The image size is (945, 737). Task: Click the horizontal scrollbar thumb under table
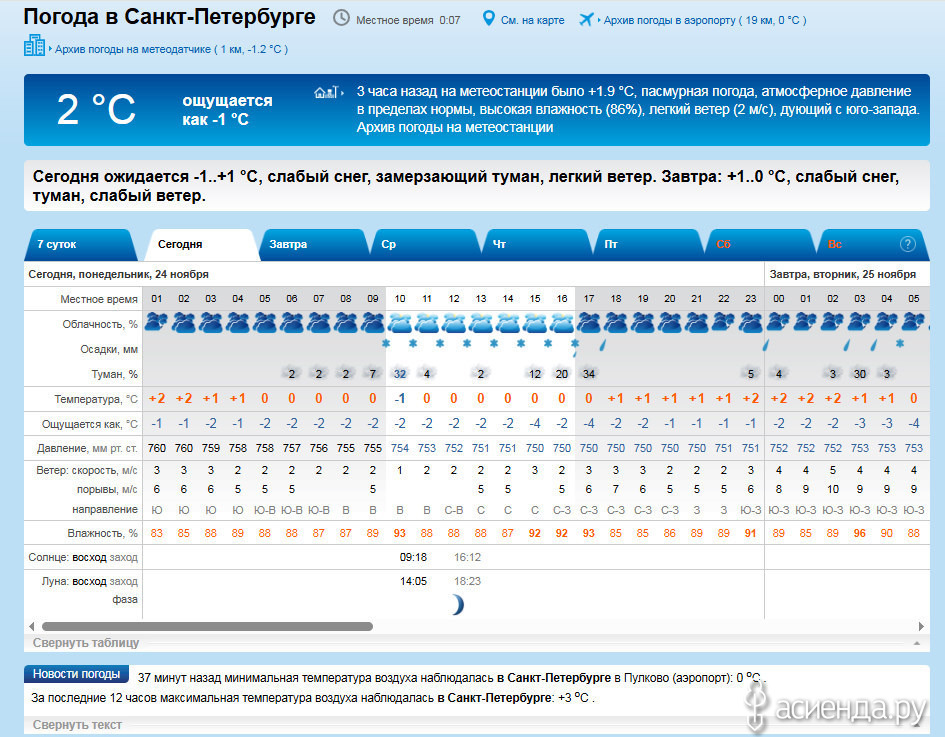pos(207,626)
